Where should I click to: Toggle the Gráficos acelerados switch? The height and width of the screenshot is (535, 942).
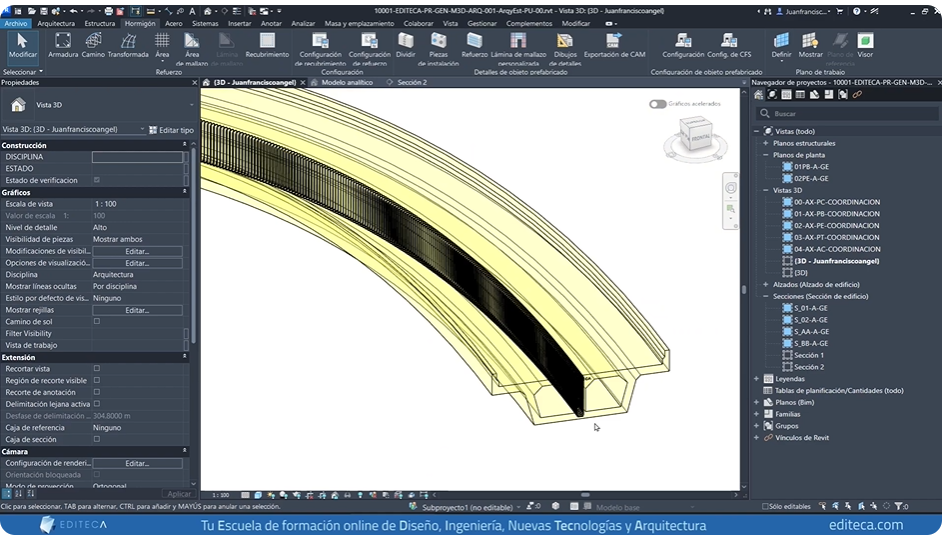657,104
